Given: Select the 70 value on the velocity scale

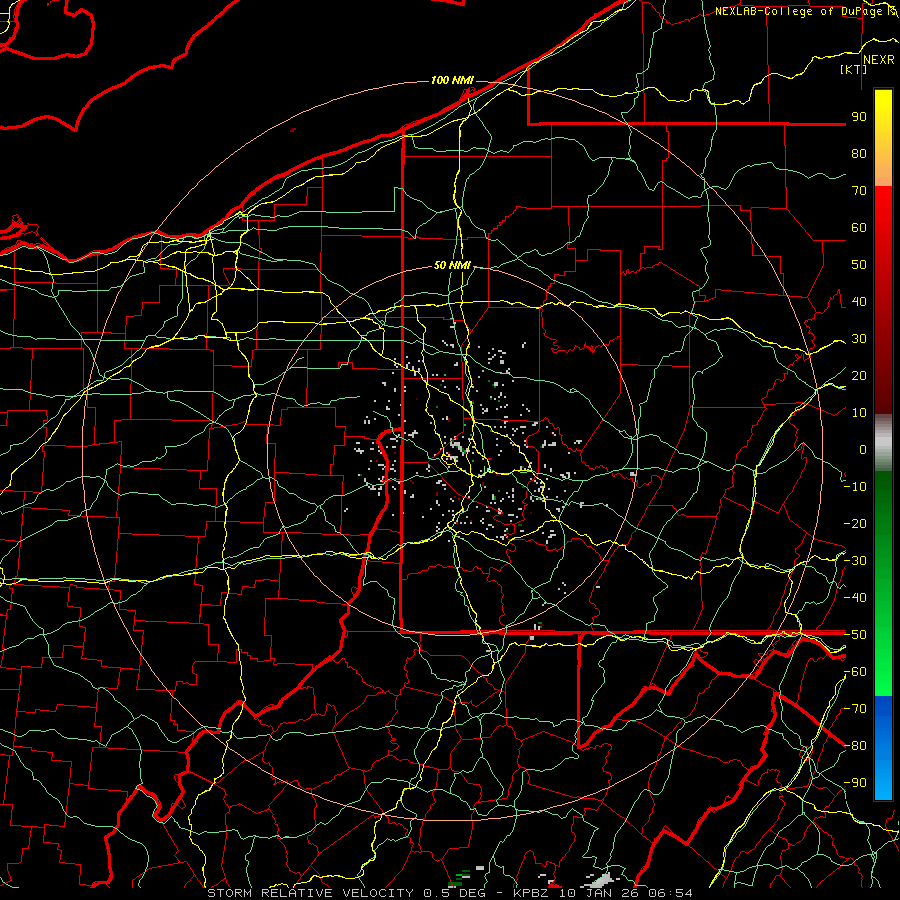Looking at the screenshot, I should (x=859, y=191).
